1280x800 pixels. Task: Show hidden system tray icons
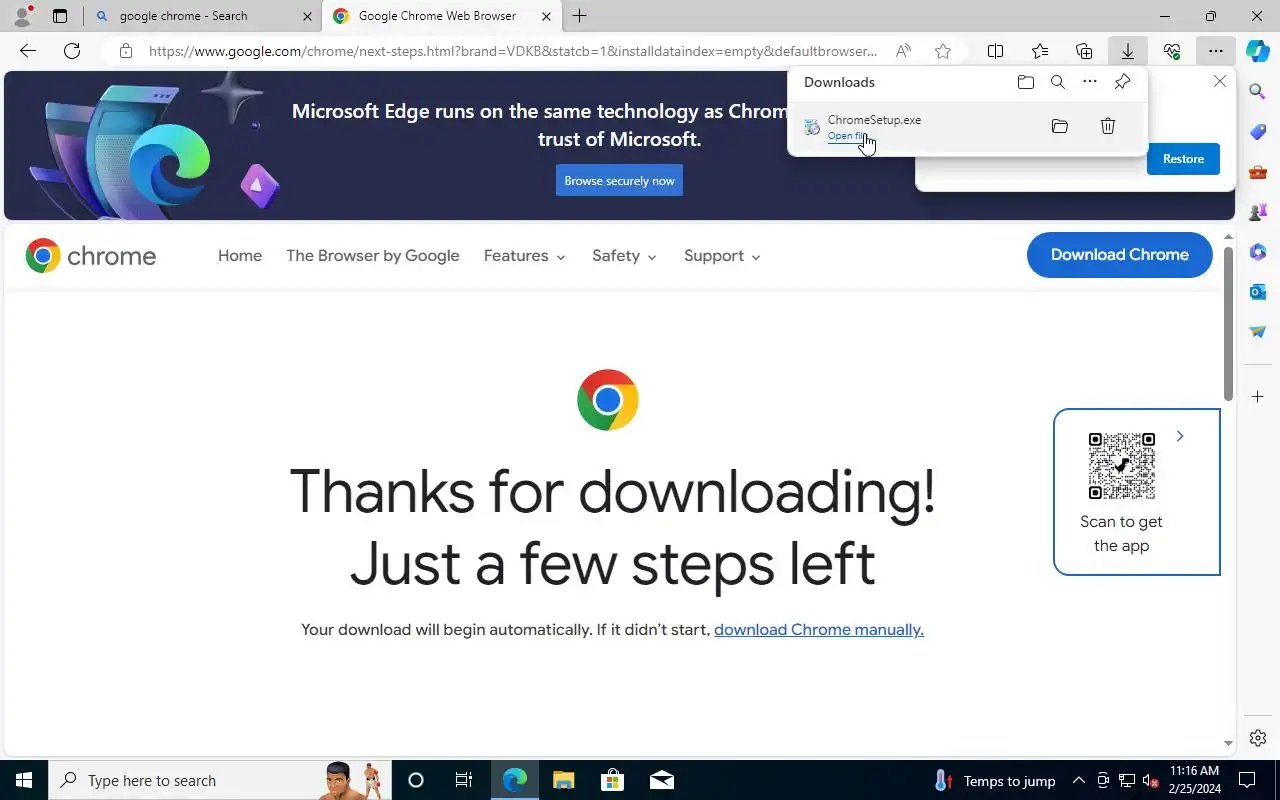tap(1078, 781)
